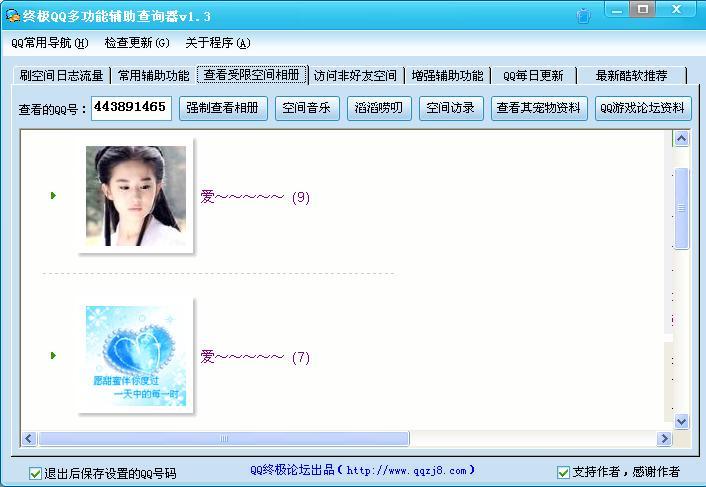Click the QQ number input field
This screenshot has height=487, width=706.
pos(131,108)
